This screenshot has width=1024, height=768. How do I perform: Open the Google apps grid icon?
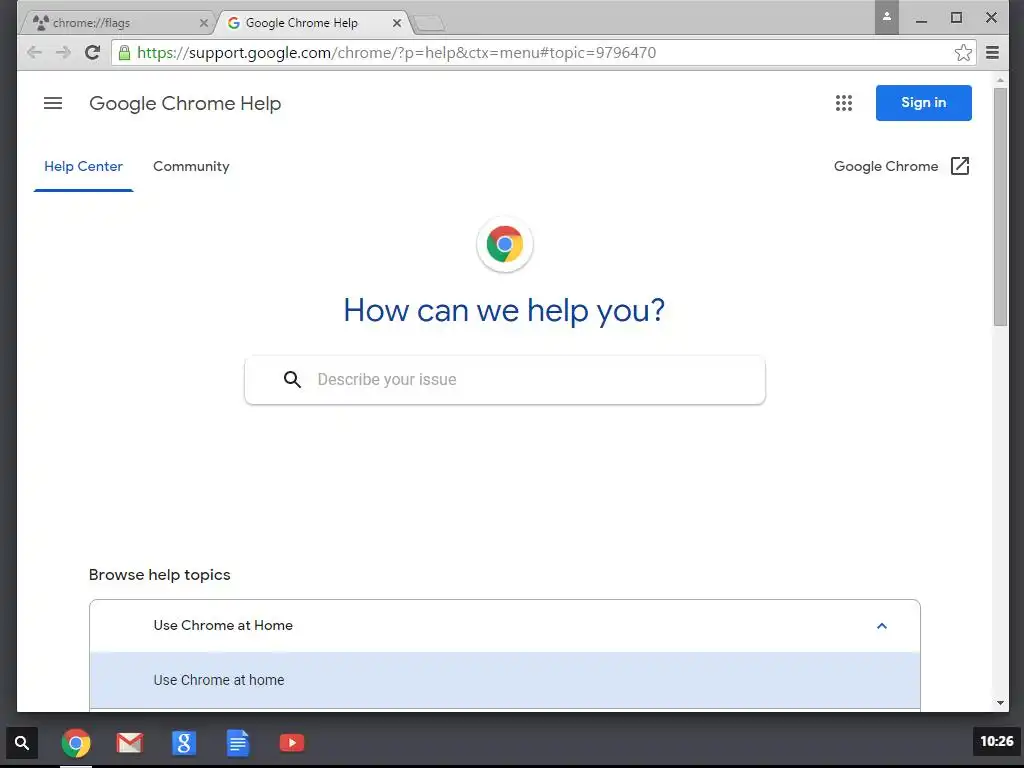pyautogui.click(x=844, y=103)
